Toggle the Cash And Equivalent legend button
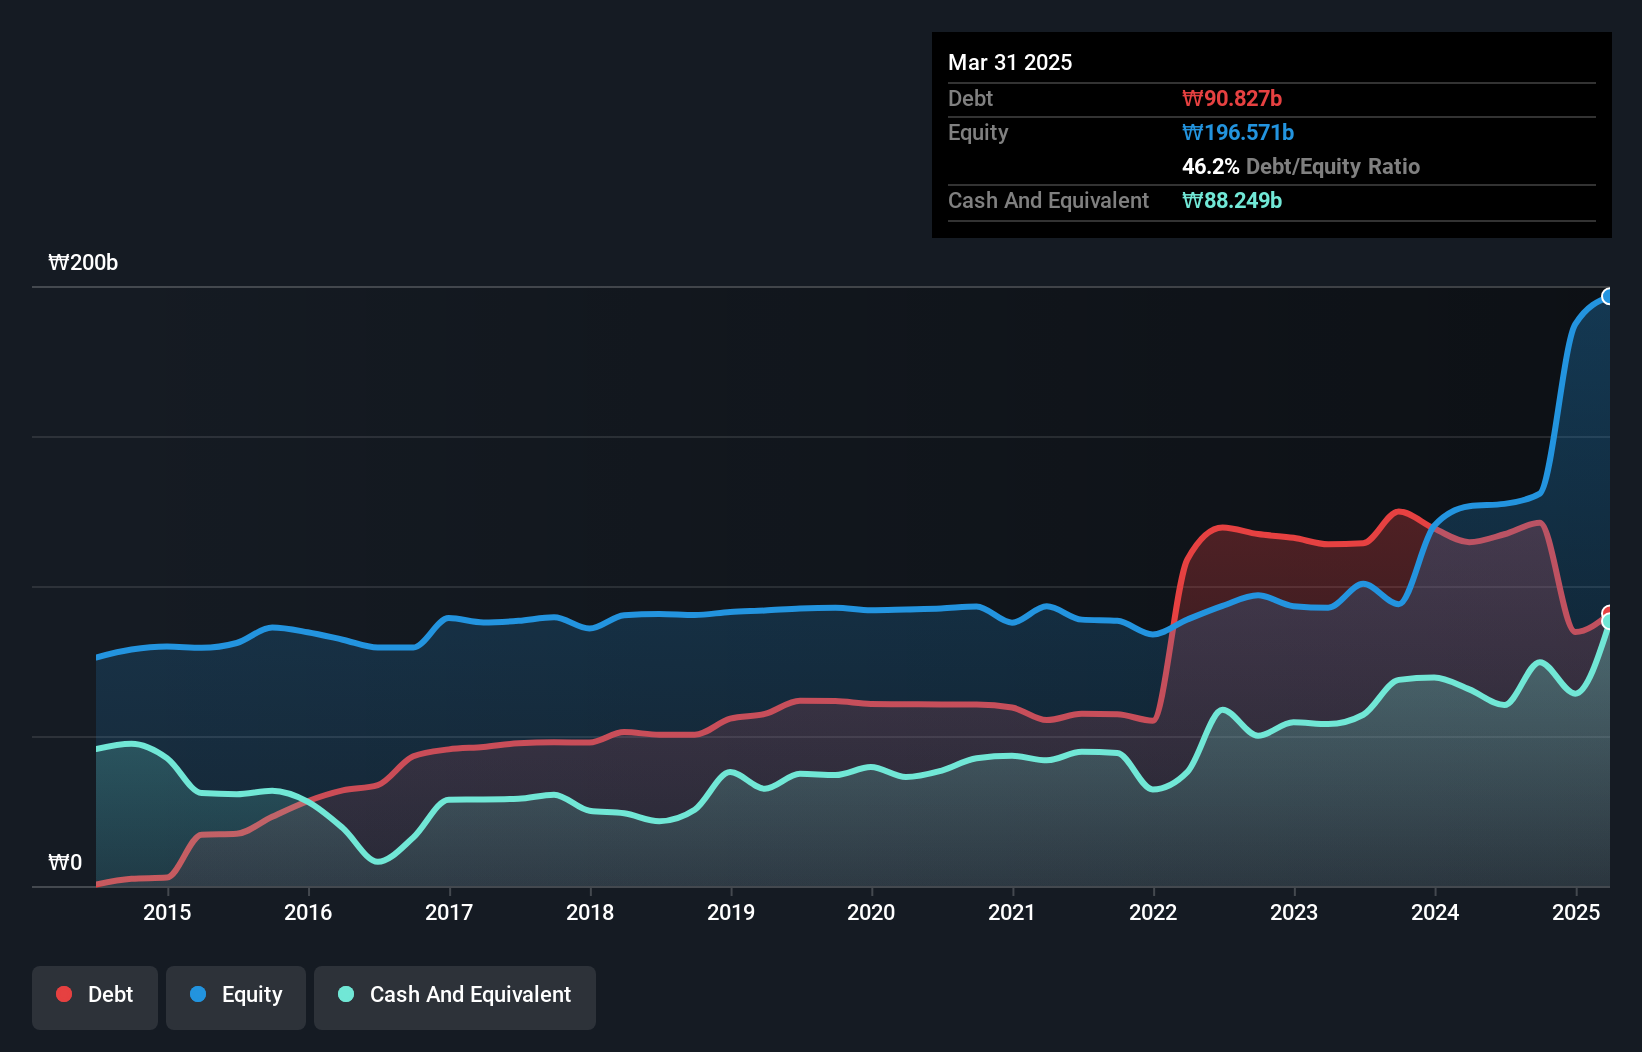1642x1052 pixels. pos(455,997)
